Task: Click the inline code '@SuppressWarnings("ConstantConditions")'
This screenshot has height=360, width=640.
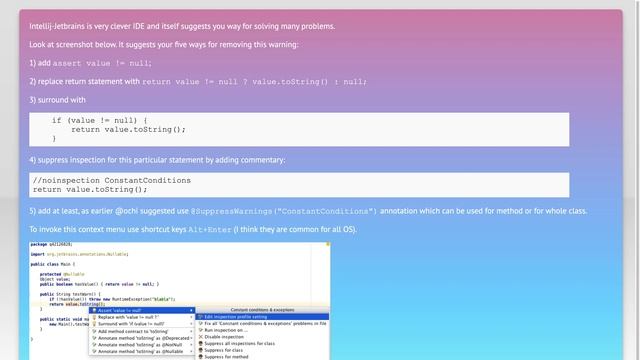Action: pos(284,211)
